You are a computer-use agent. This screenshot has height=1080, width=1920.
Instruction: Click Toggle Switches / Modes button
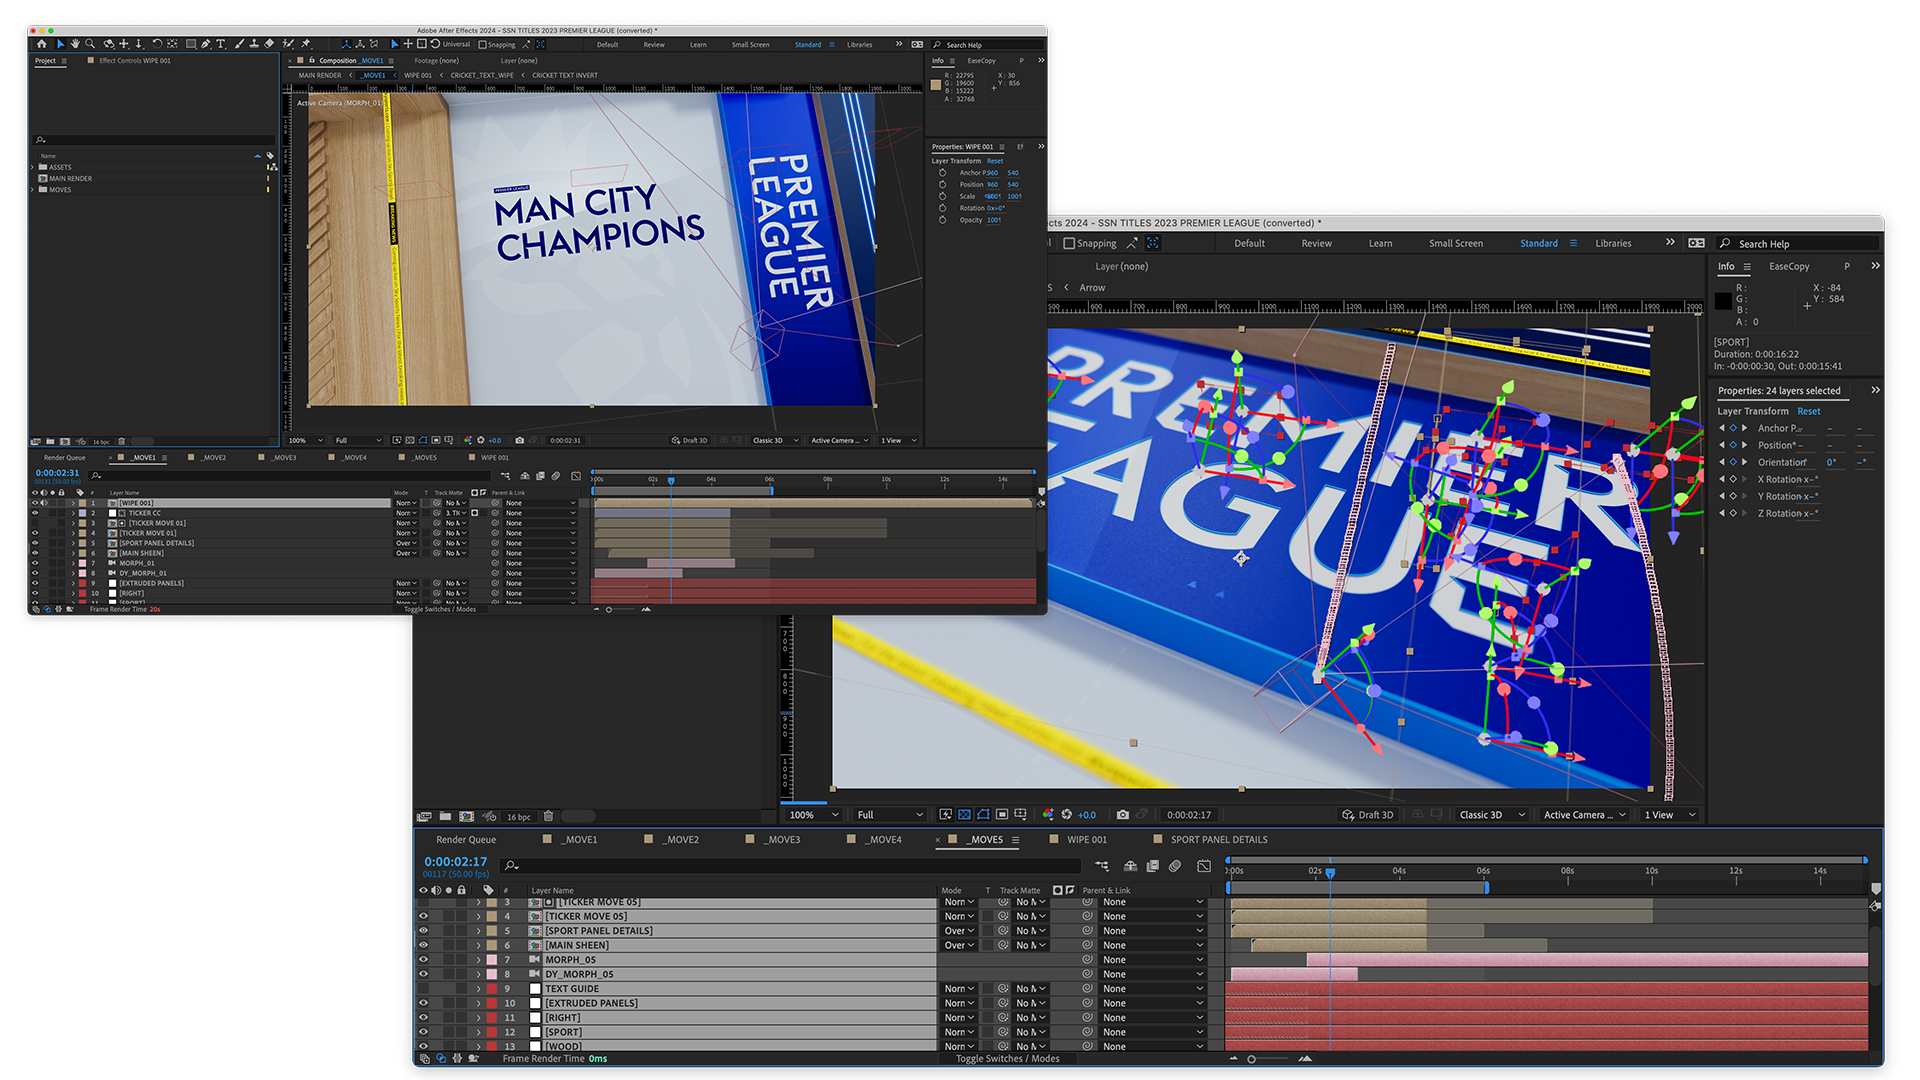click(x=1006, y=1058)
